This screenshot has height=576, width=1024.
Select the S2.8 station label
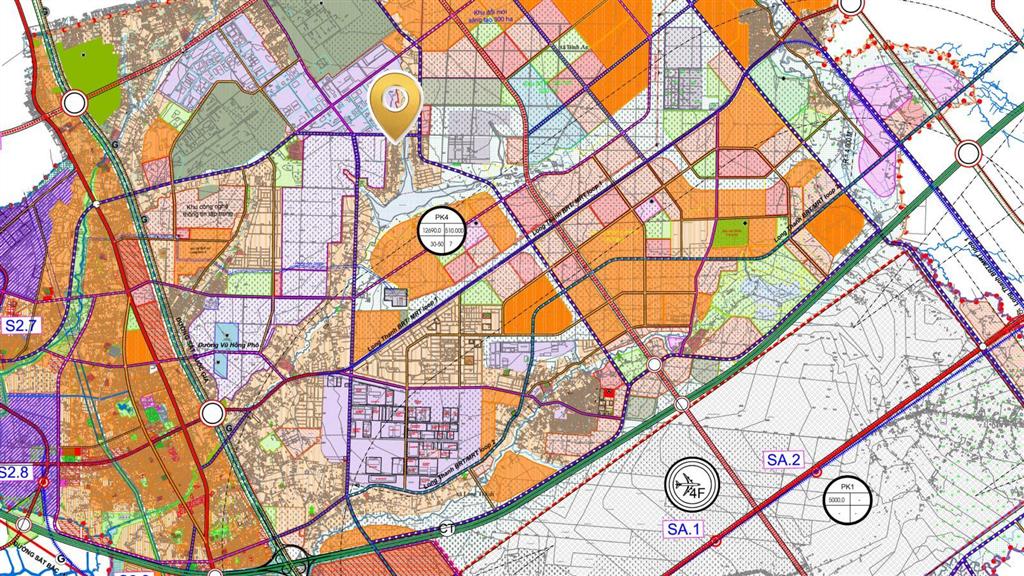click(17, 471)
